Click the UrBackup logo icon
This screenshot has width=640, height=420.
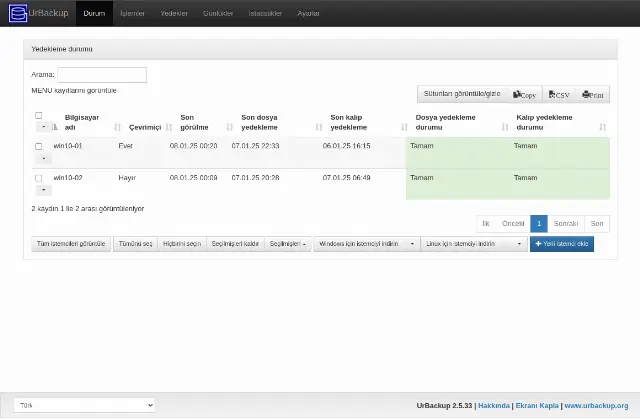(18, 13)
